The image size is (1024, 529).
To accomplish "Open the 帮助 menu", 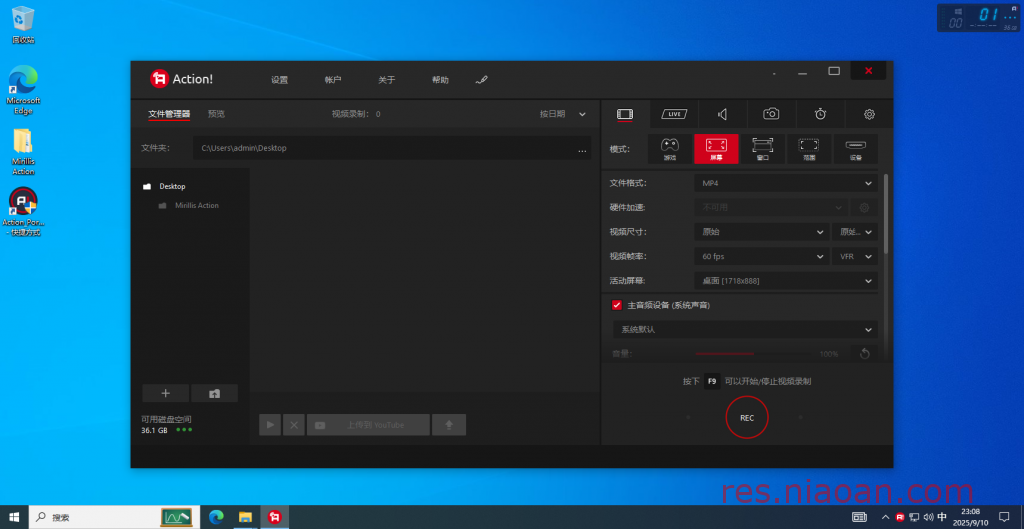I will [x=440, y=80].
